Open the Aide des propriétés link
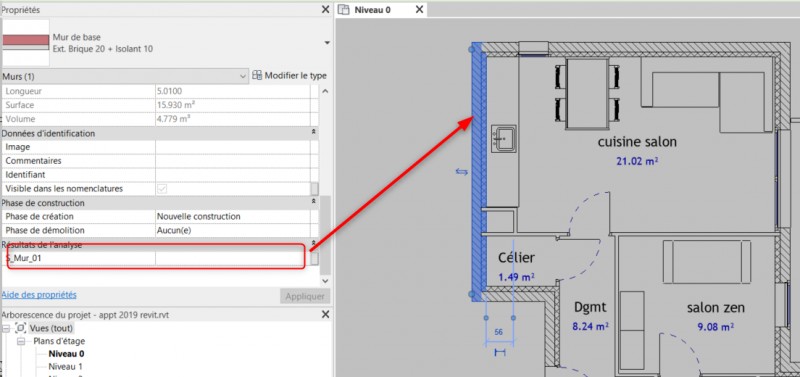This screenshot has height=377, width=800. pos(39,294)
